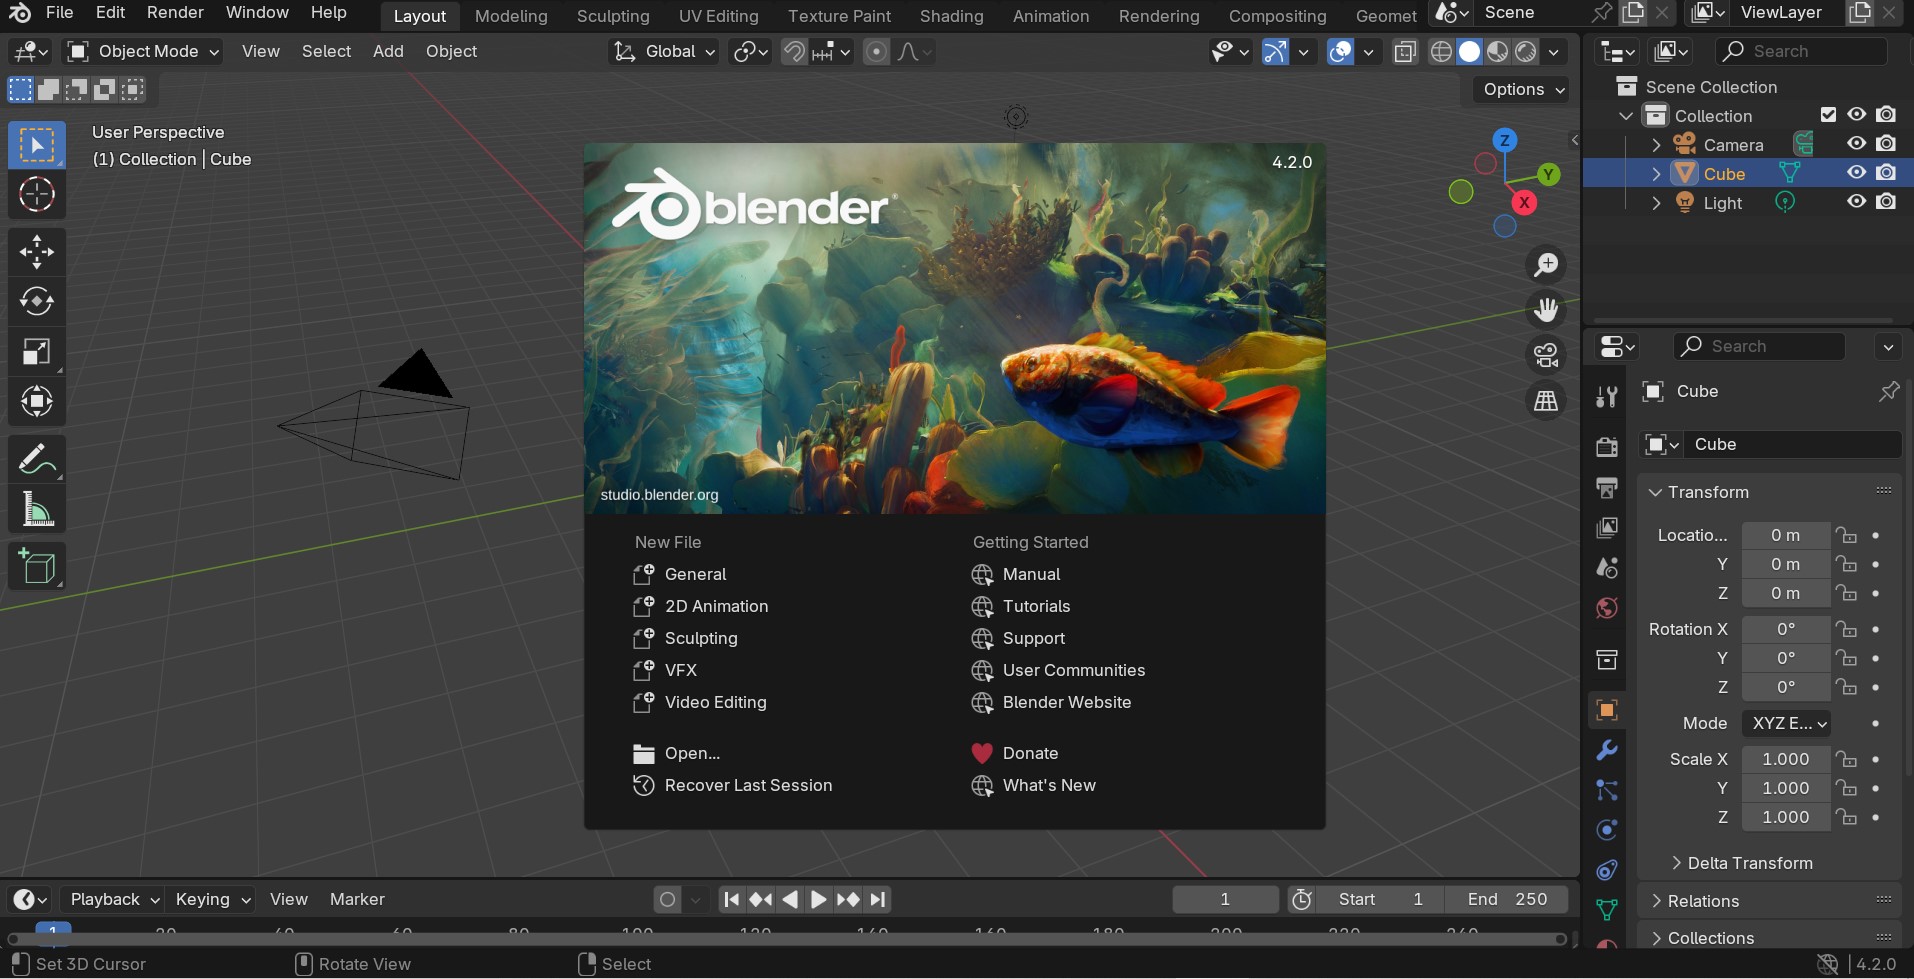Open the Modifier properties tab
Viewport: 1914px width, 979px height.
(x=1606, y=748)
